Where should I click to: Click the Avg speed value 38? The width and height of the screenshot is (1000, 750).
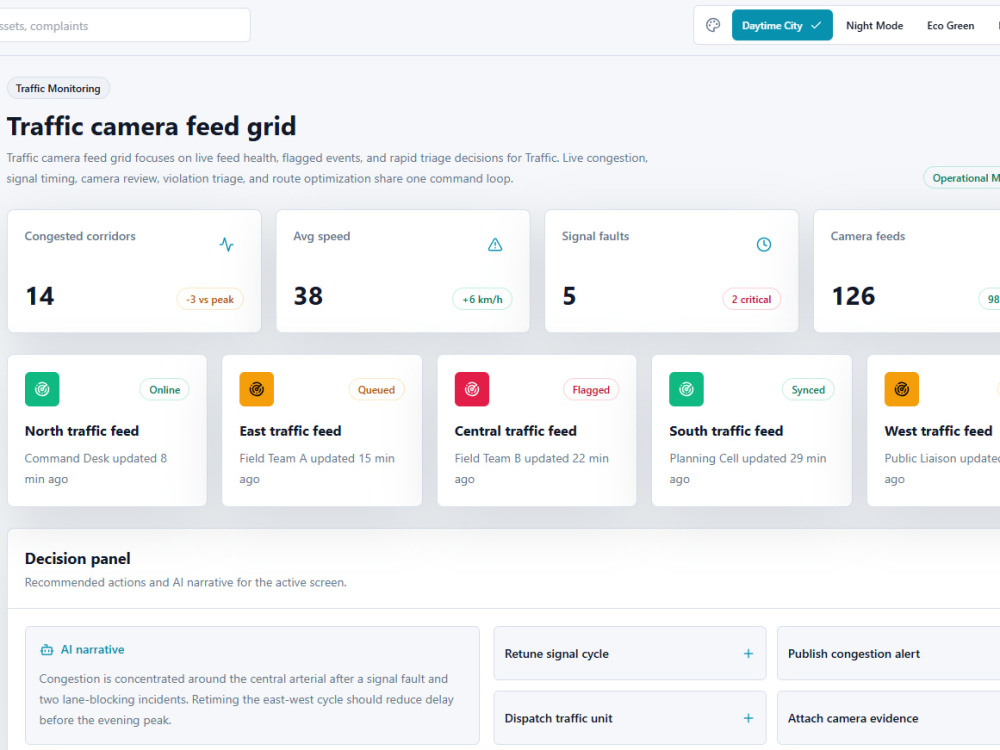308,296
